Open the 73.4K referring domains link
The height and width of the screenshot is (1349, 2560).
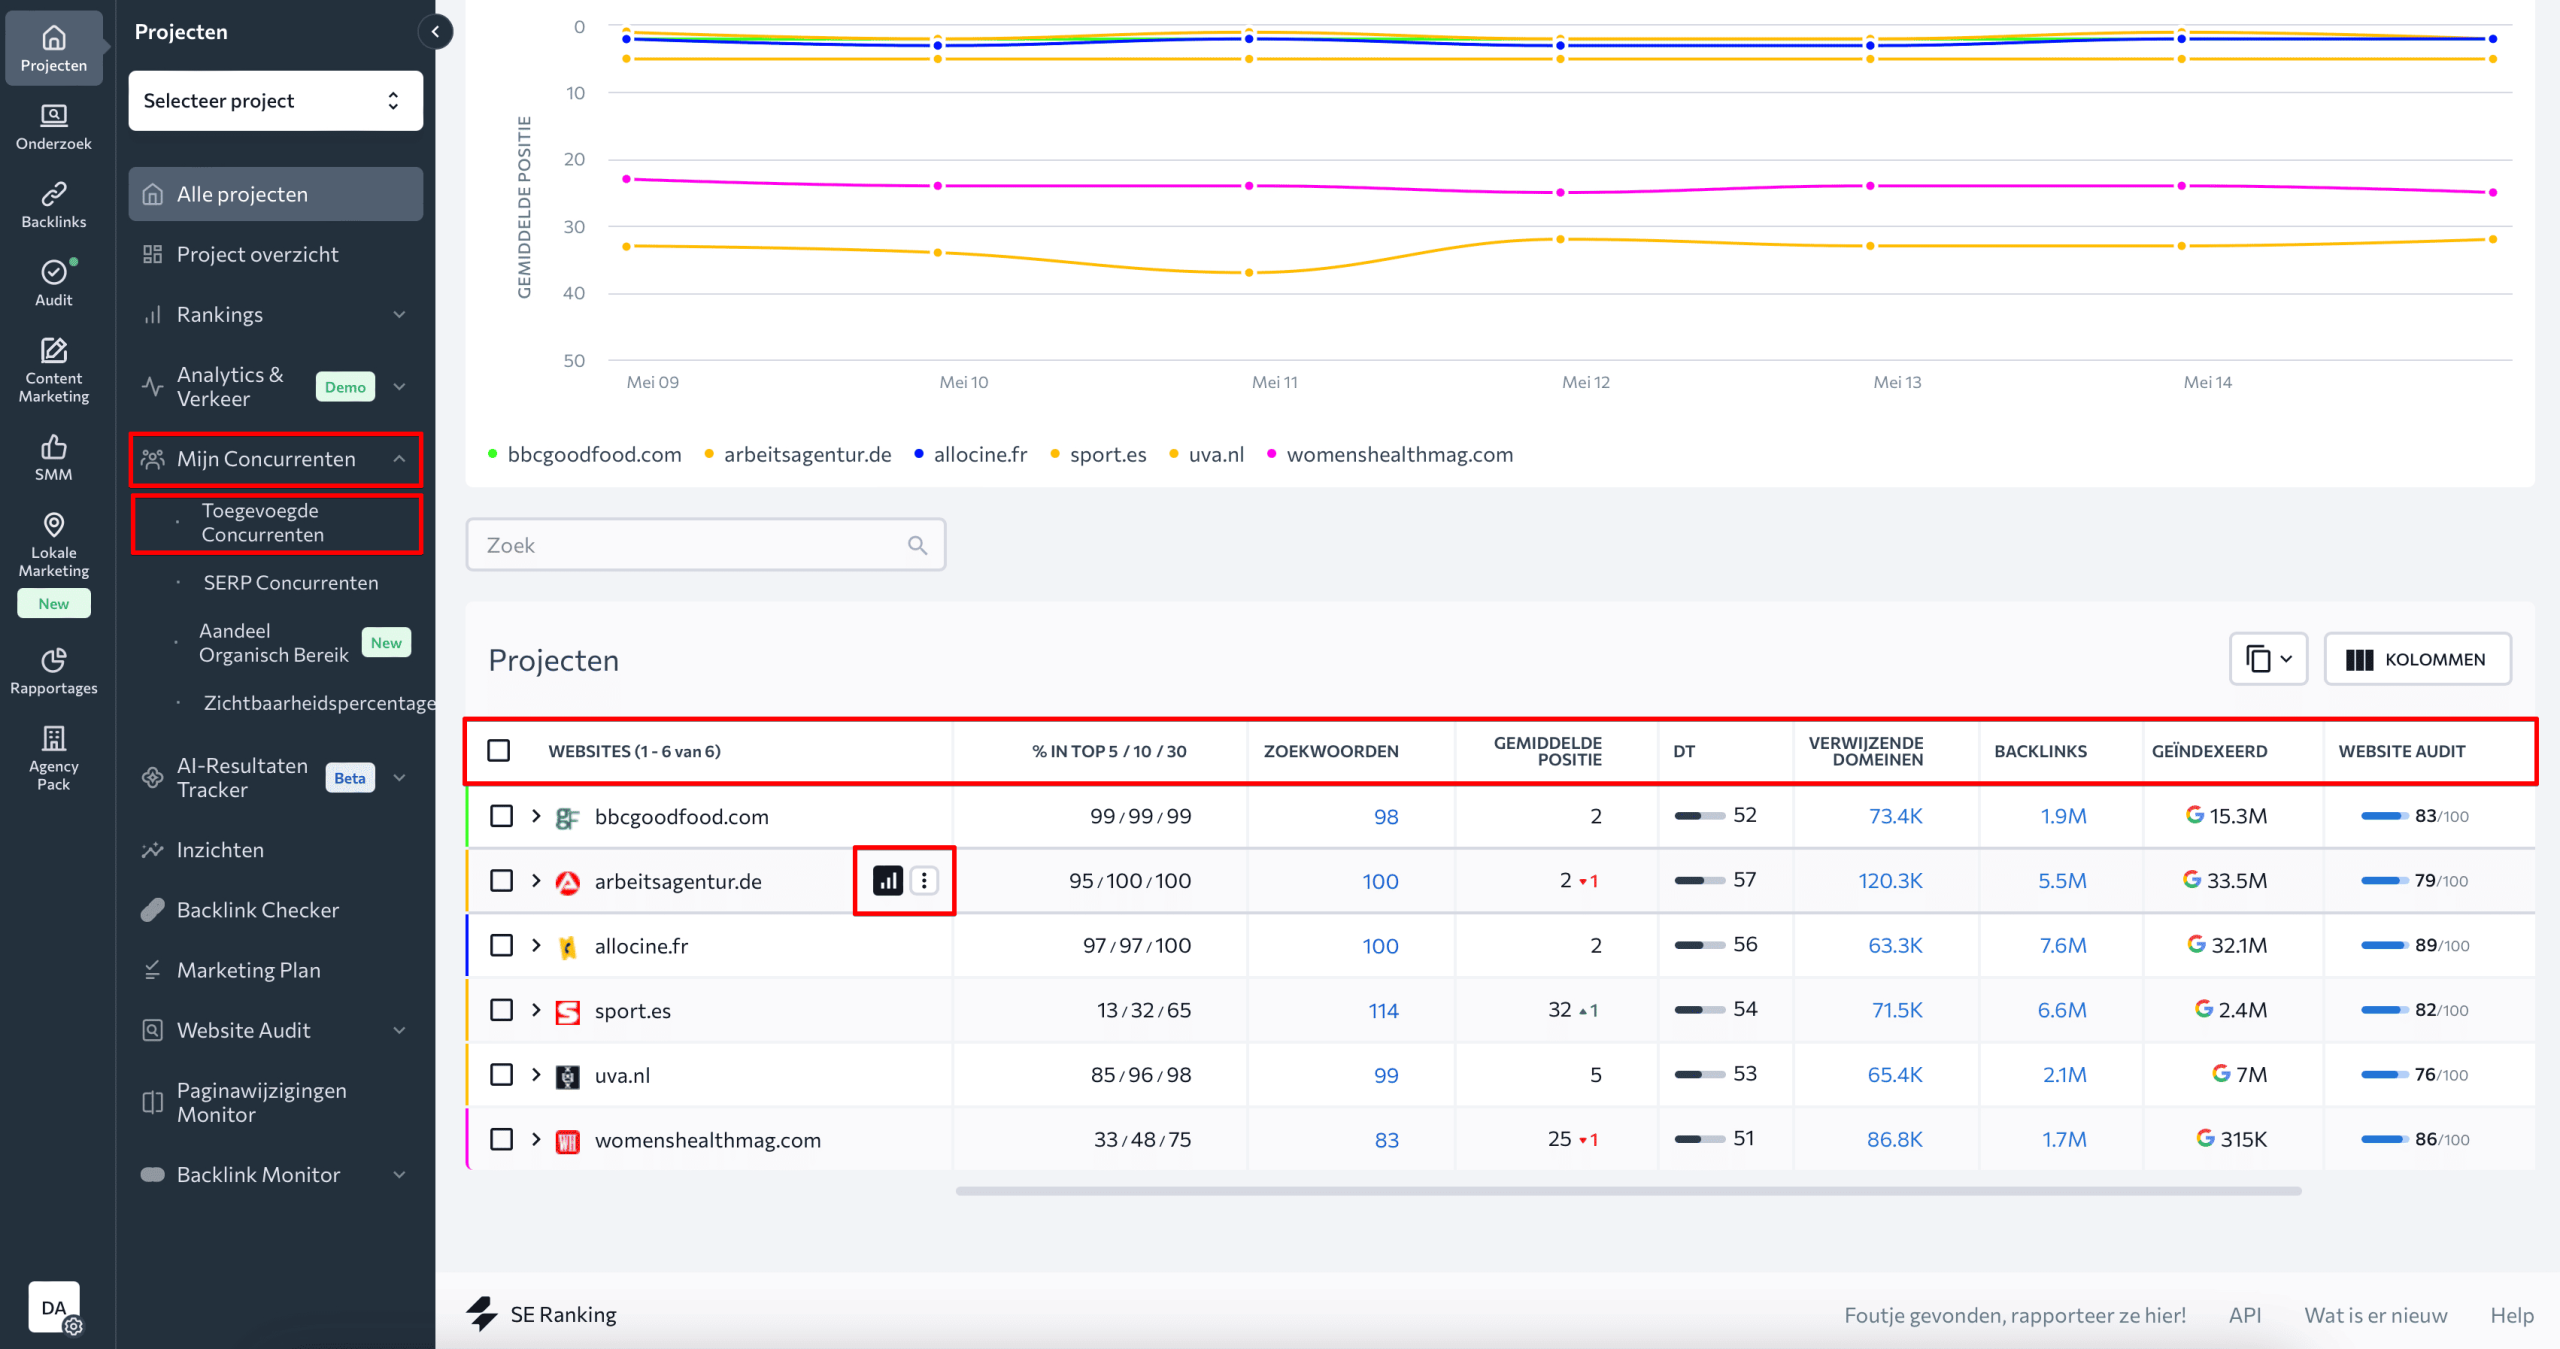coord(1895,816)
